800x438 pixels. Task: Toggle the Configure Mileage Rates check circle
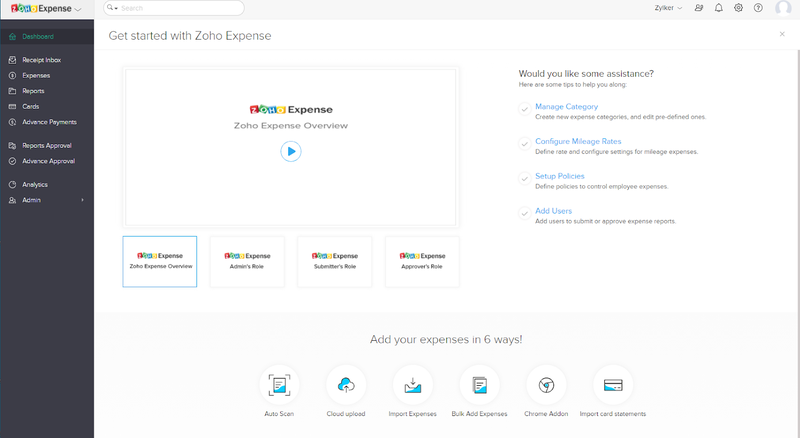pos(524,143)
